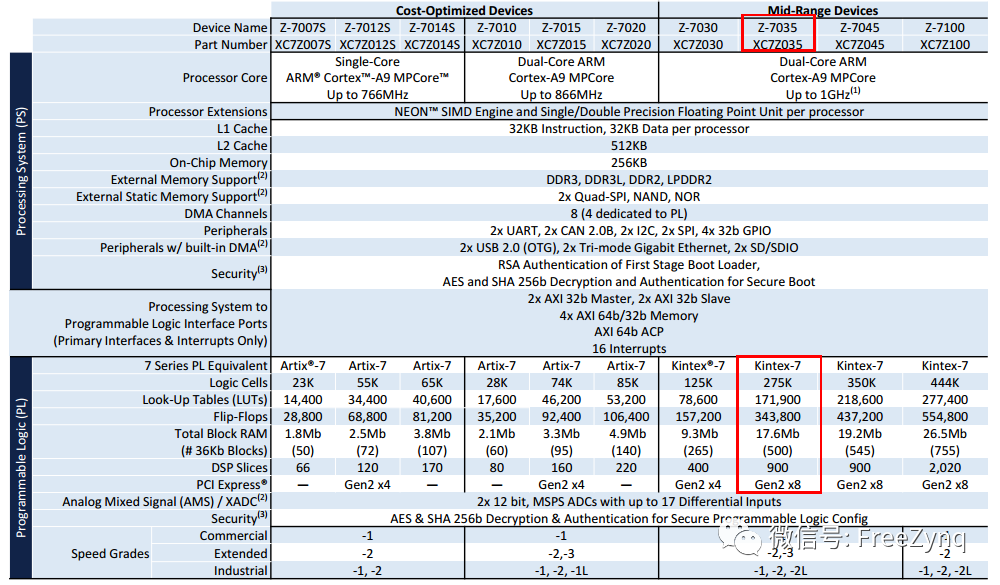The image size is (1000, 585).
Task: Click the L2 Cache value 512KB
Action: pyautogui.click(x=629, y=145)
